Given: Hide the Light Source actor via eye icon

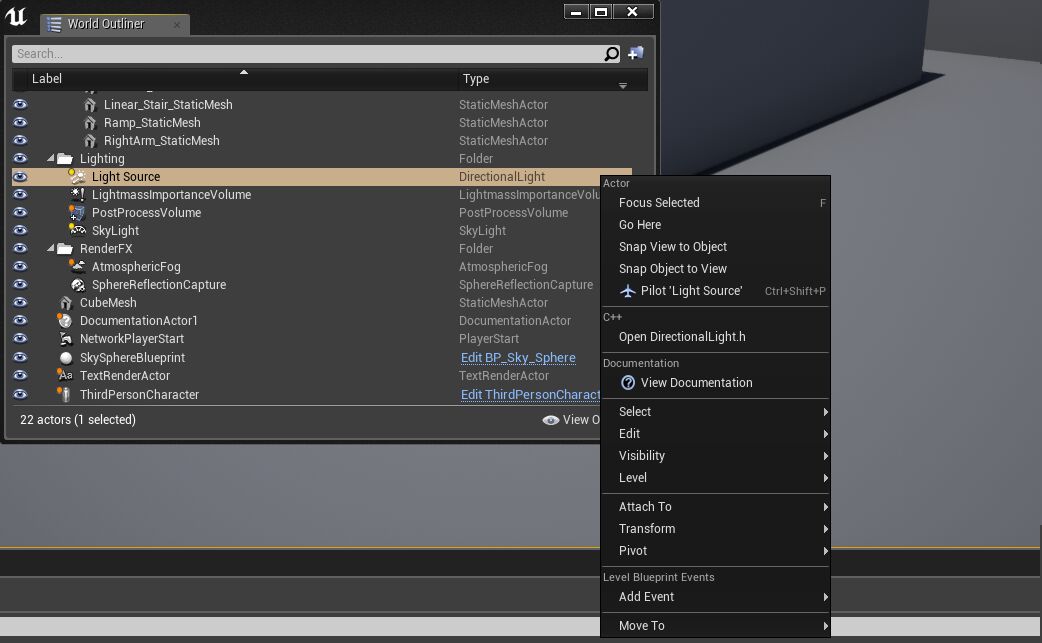Looking at the screenshot, I should [x=20, y=177].
